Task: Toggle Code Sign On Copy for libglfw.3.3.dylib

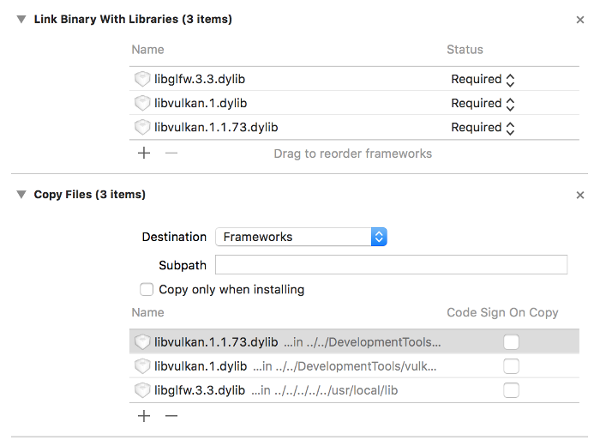Action: 511,390
